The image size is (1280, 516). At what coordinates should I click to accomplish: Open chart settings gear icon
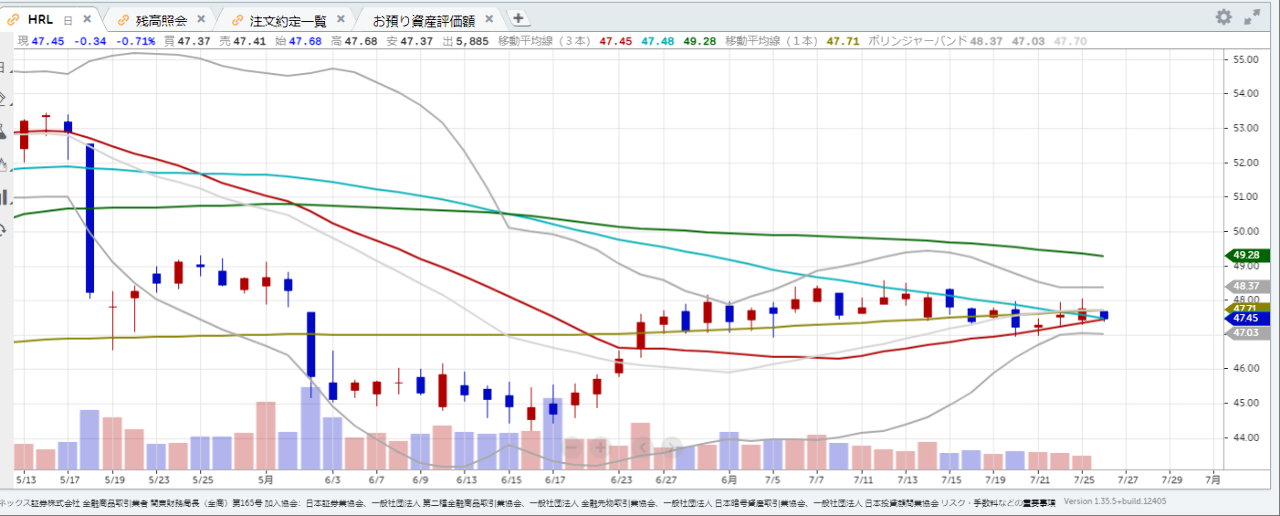[1224, 17]
